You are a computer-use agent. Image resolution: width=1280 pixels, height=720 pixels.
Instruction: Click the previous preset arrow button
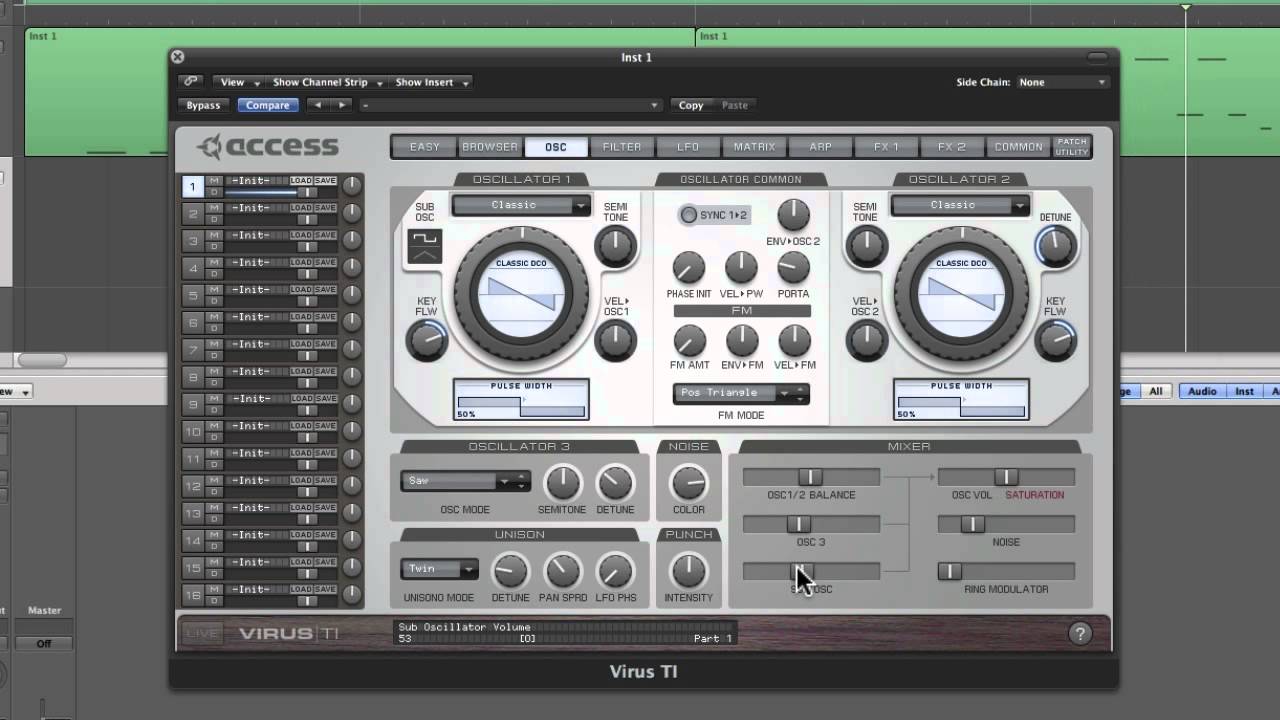point(318,105)
